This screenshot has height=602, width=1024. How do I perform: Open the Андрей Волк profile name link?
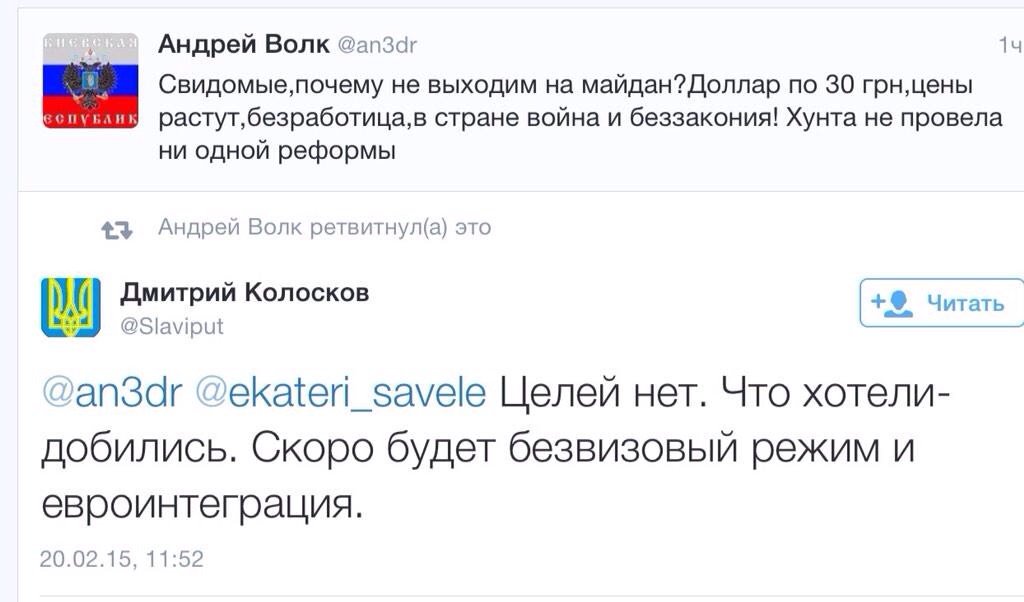click(244, 44)
